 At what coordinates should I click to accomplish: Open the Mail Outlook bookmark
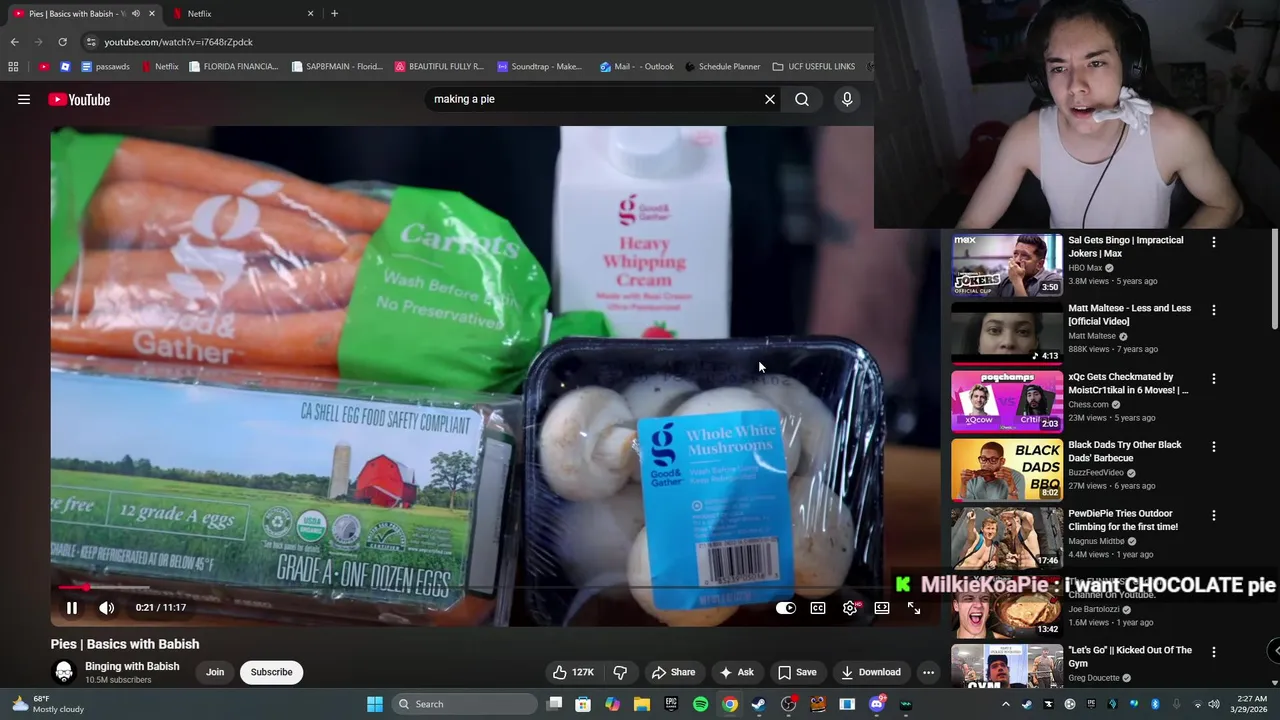(x=637, y=67)
